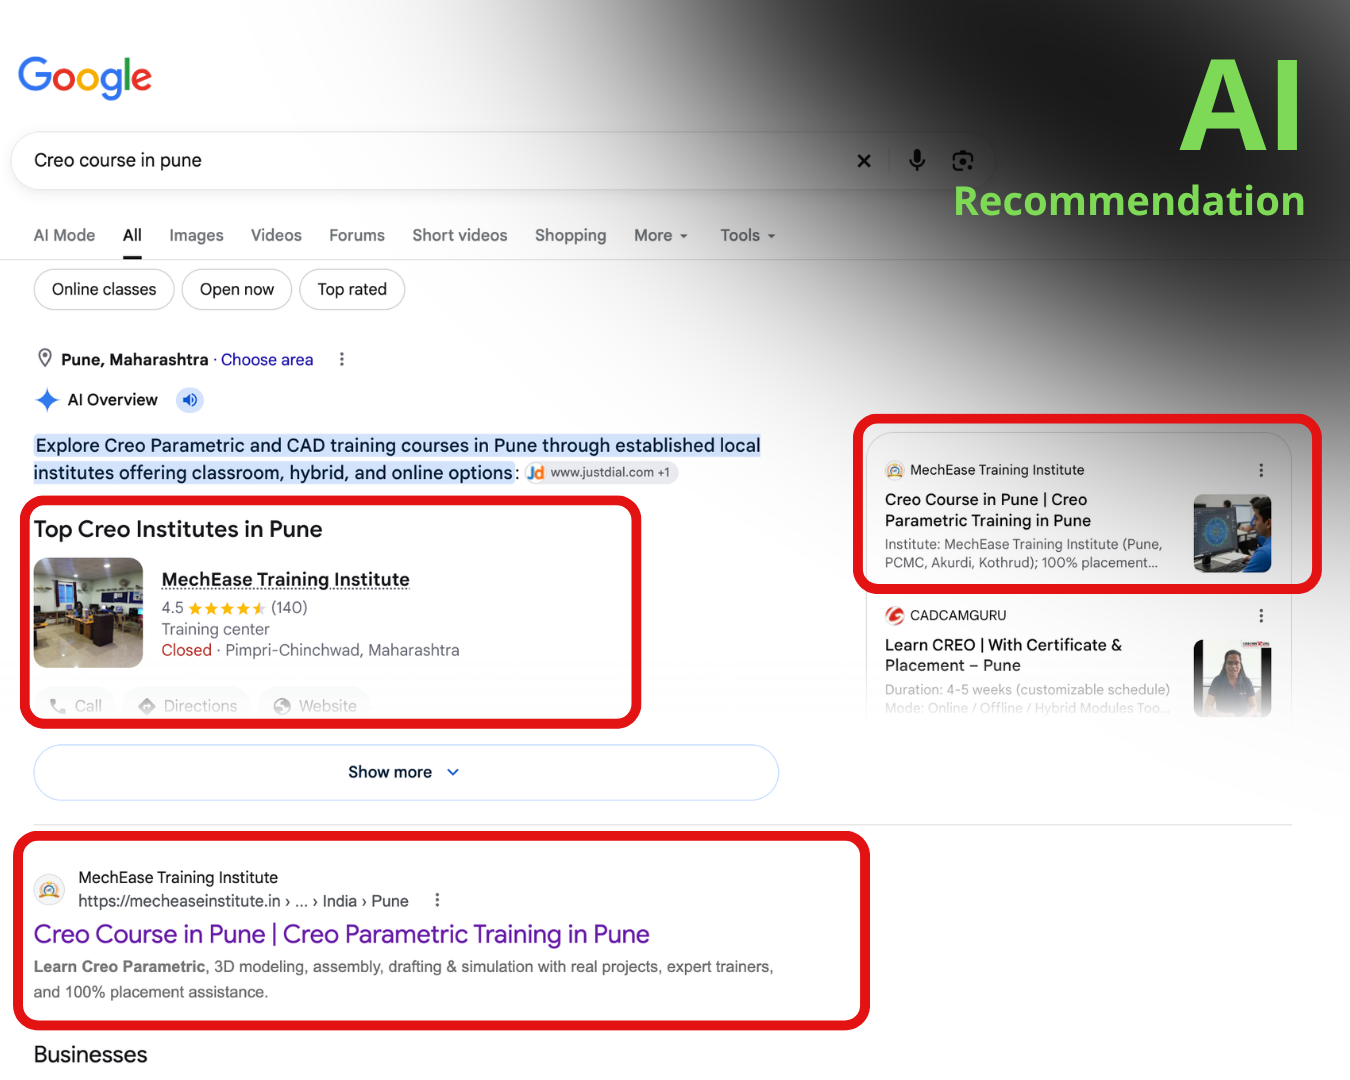Open the three-dot menu beside the mecheaseinstitute.in URL
This screenshot has width=1350, height=1080.
tap(437, 900)
